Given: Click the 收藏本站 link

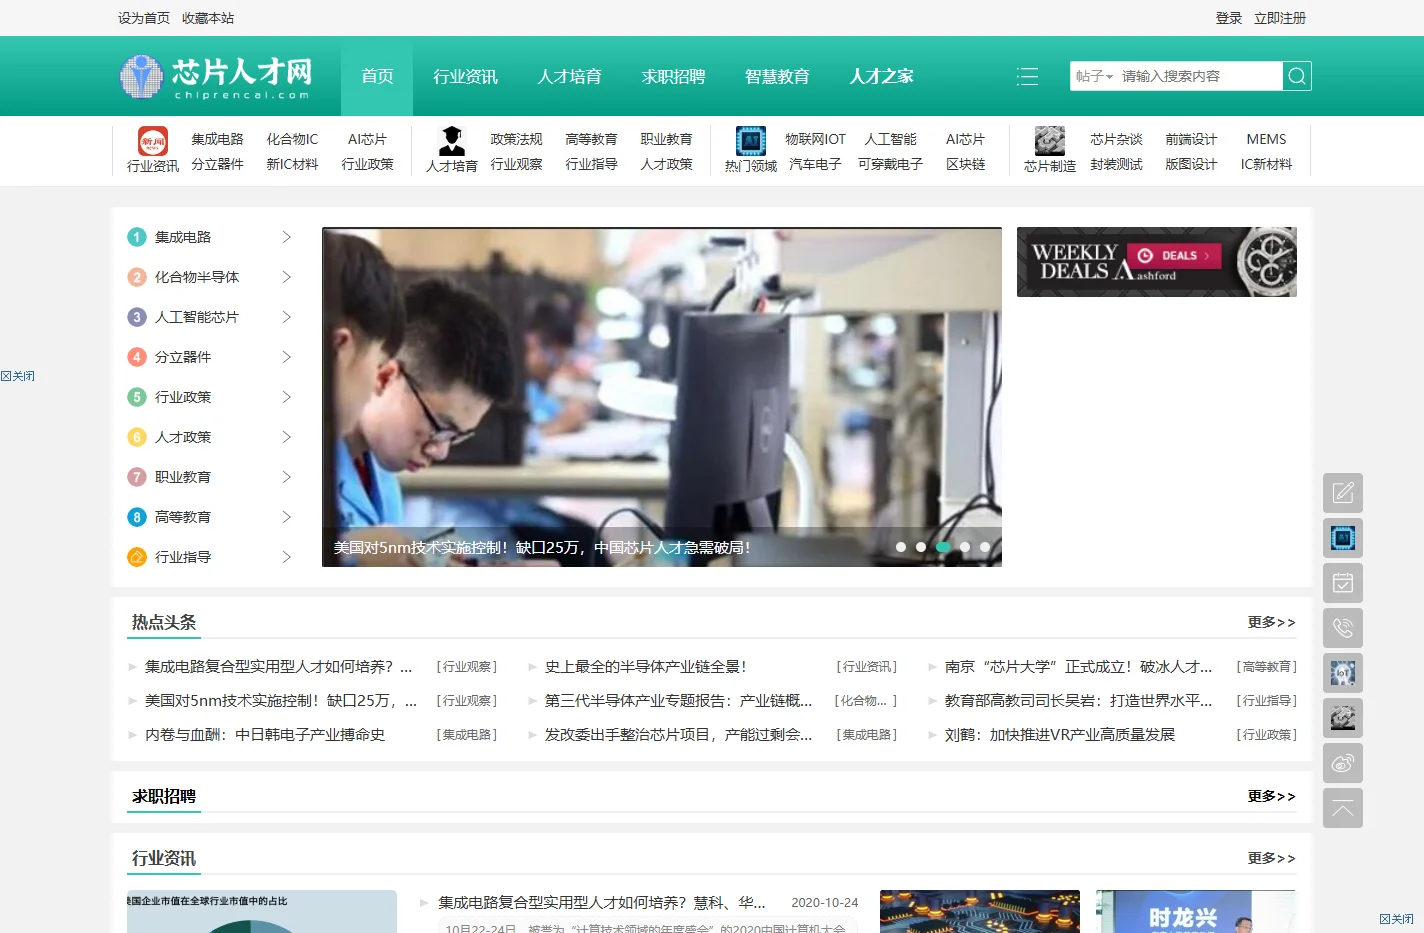Looking at the screenshot, I should (x=208, y=18).
